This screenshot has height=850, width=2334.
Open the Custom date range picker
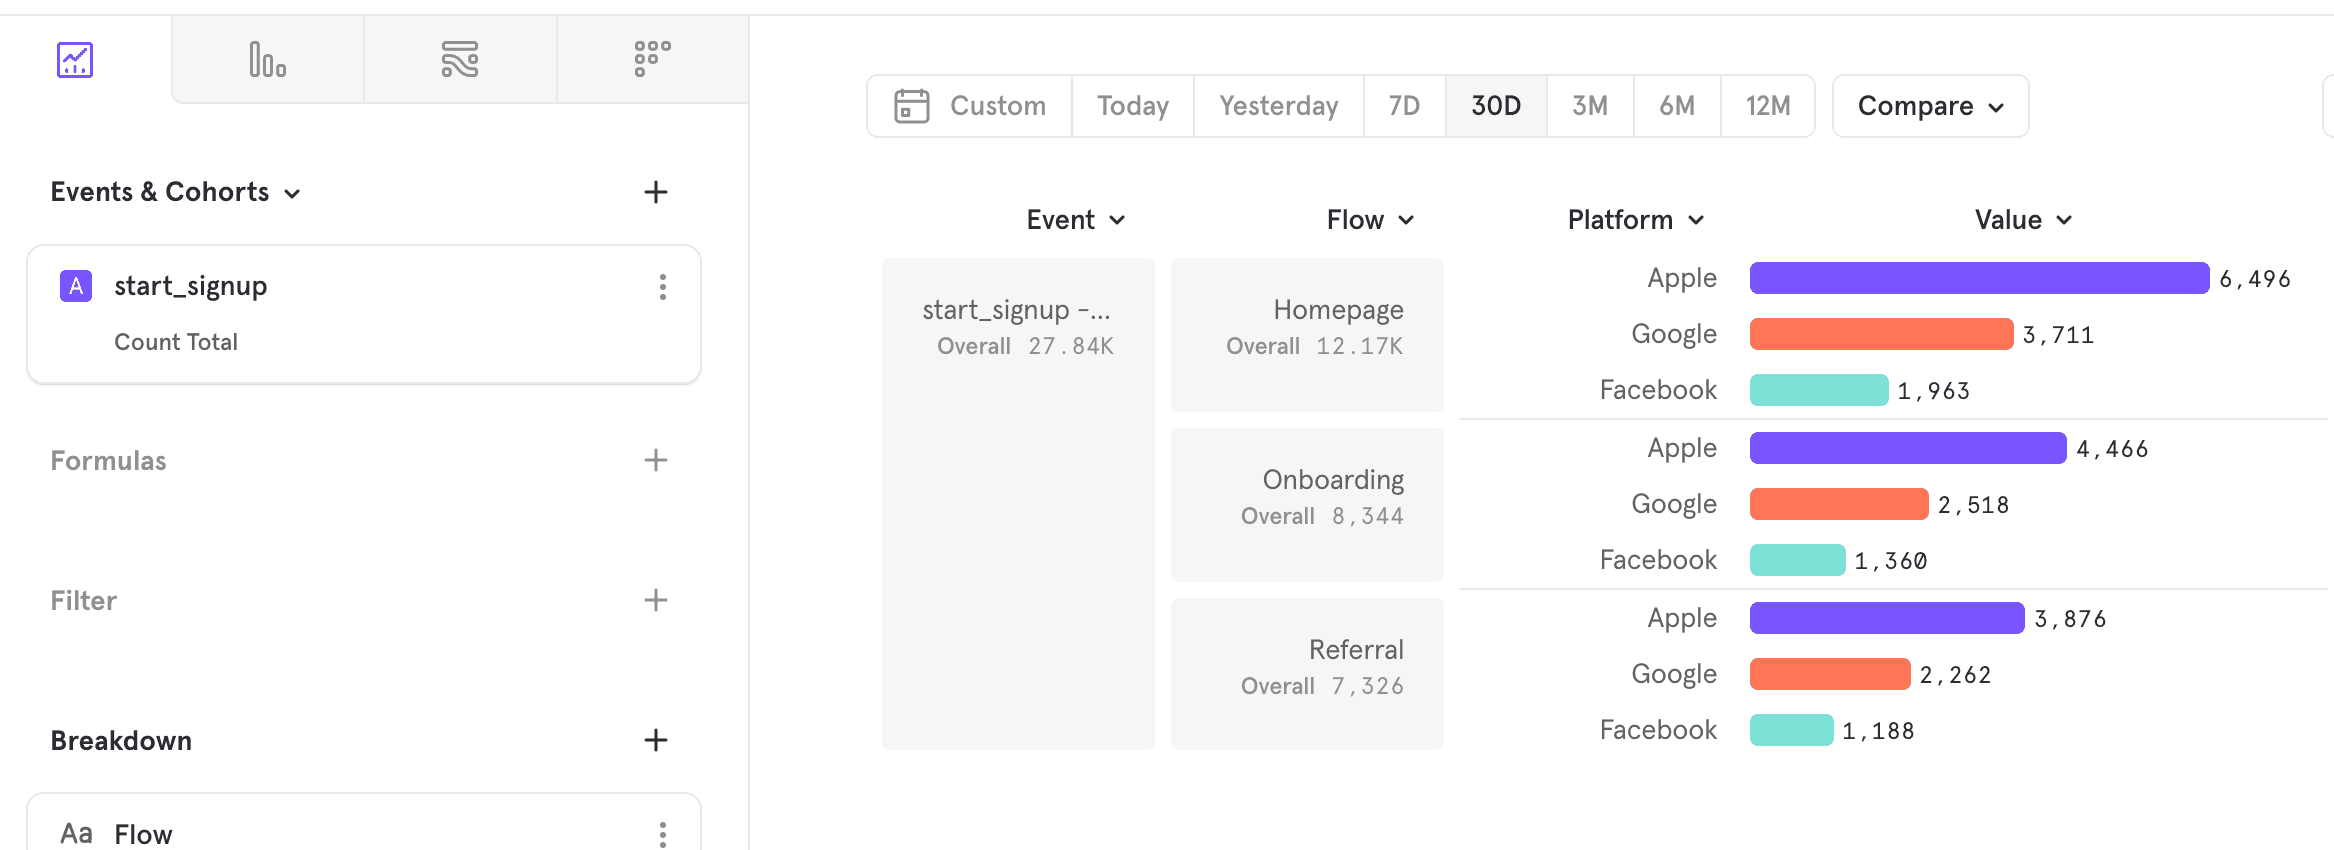click(x=970, y=106)
